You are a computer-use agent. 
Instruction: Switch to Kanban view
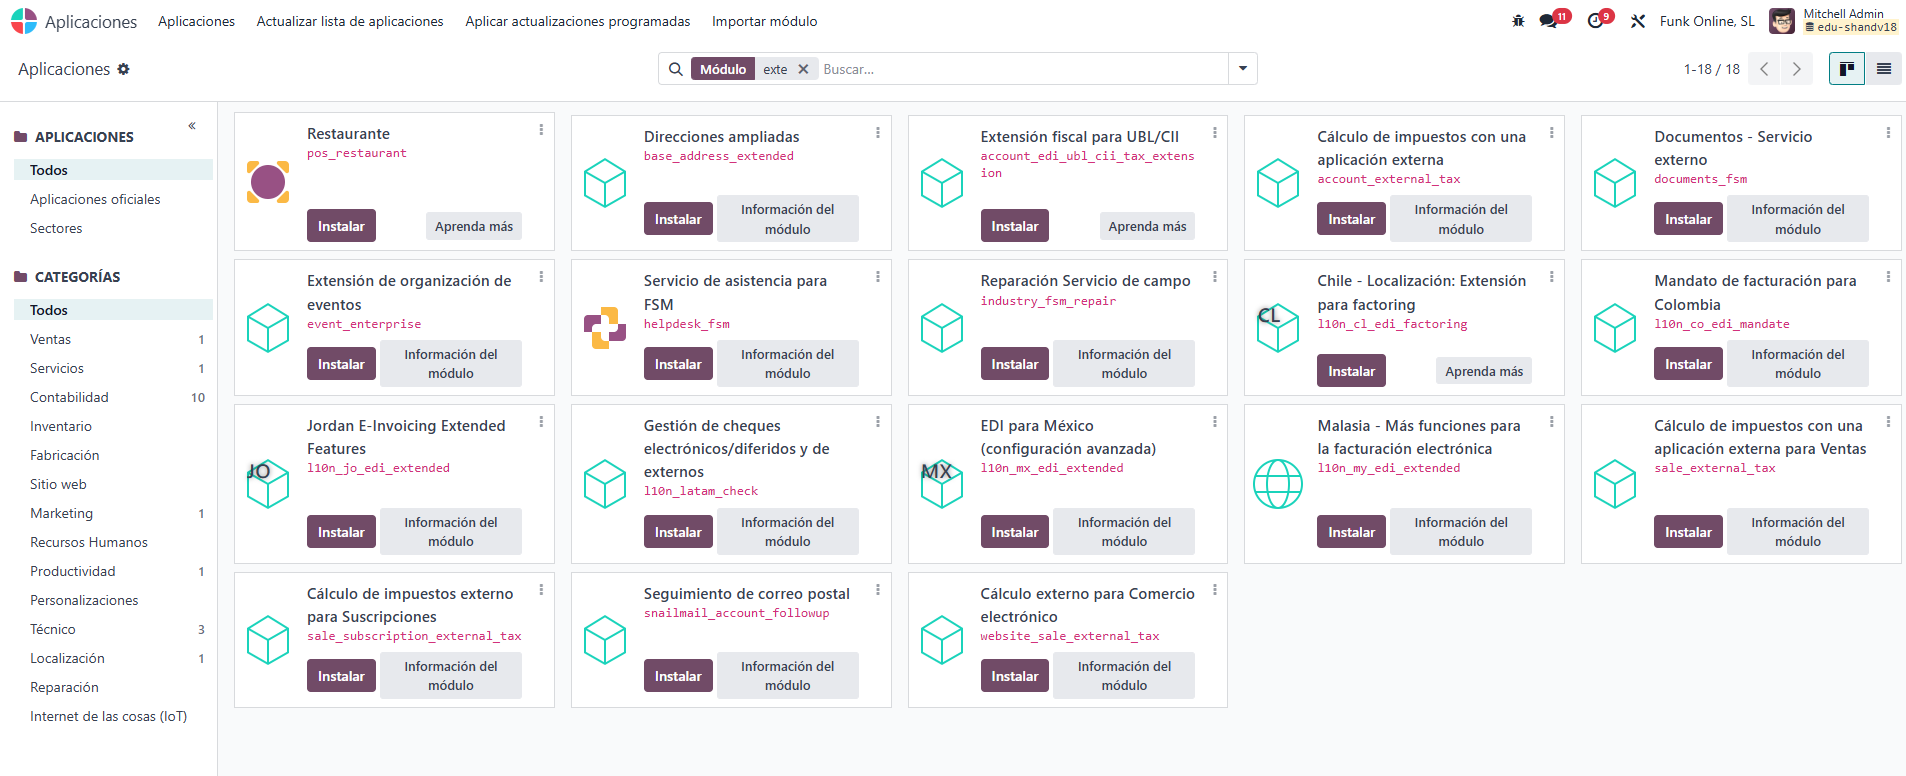1847,69
